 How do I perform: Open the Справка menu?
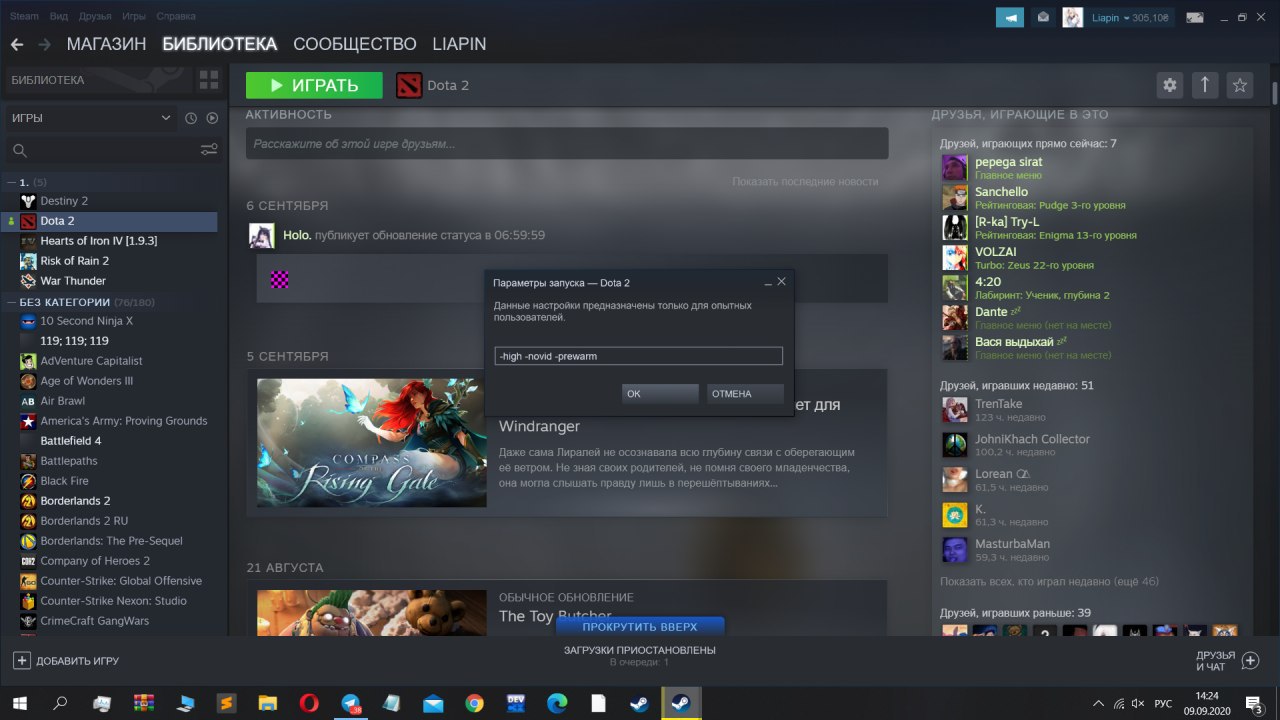(176, 17)
